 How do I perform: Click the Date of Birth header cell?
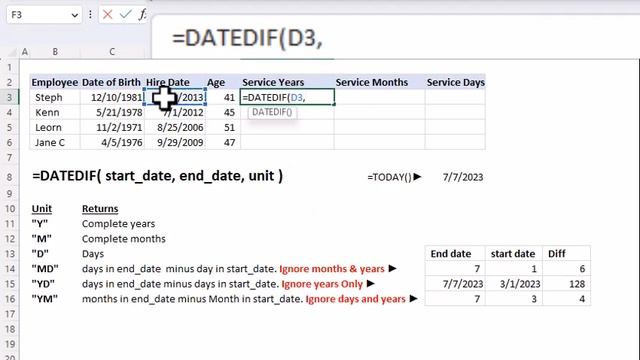click(x=112, y=82)
